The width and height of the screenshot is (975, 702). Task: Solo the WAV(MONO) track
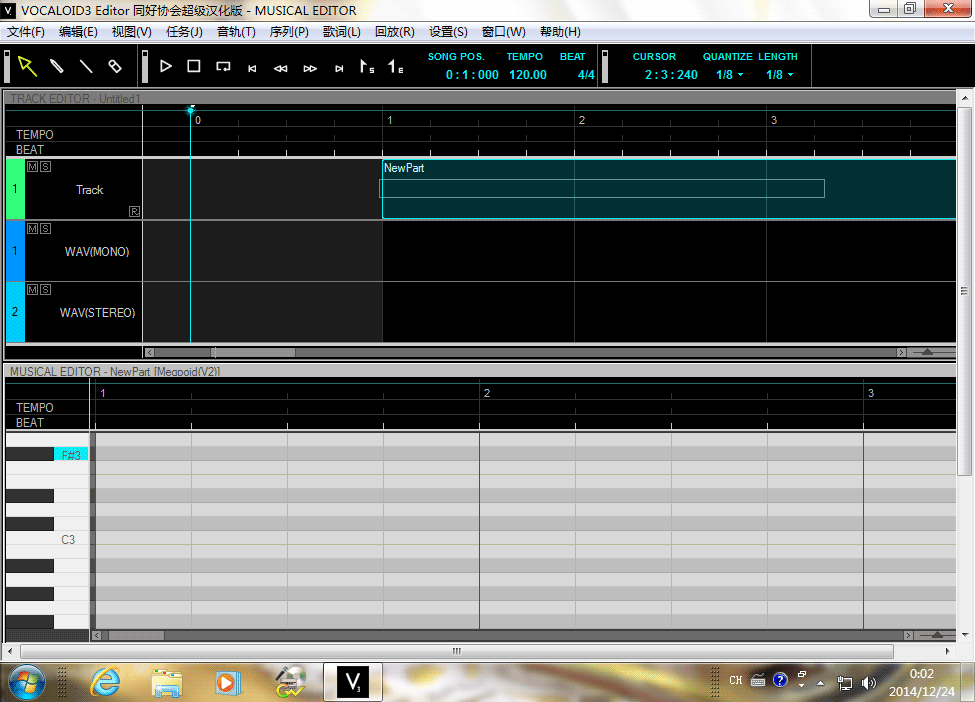point(45,229)
